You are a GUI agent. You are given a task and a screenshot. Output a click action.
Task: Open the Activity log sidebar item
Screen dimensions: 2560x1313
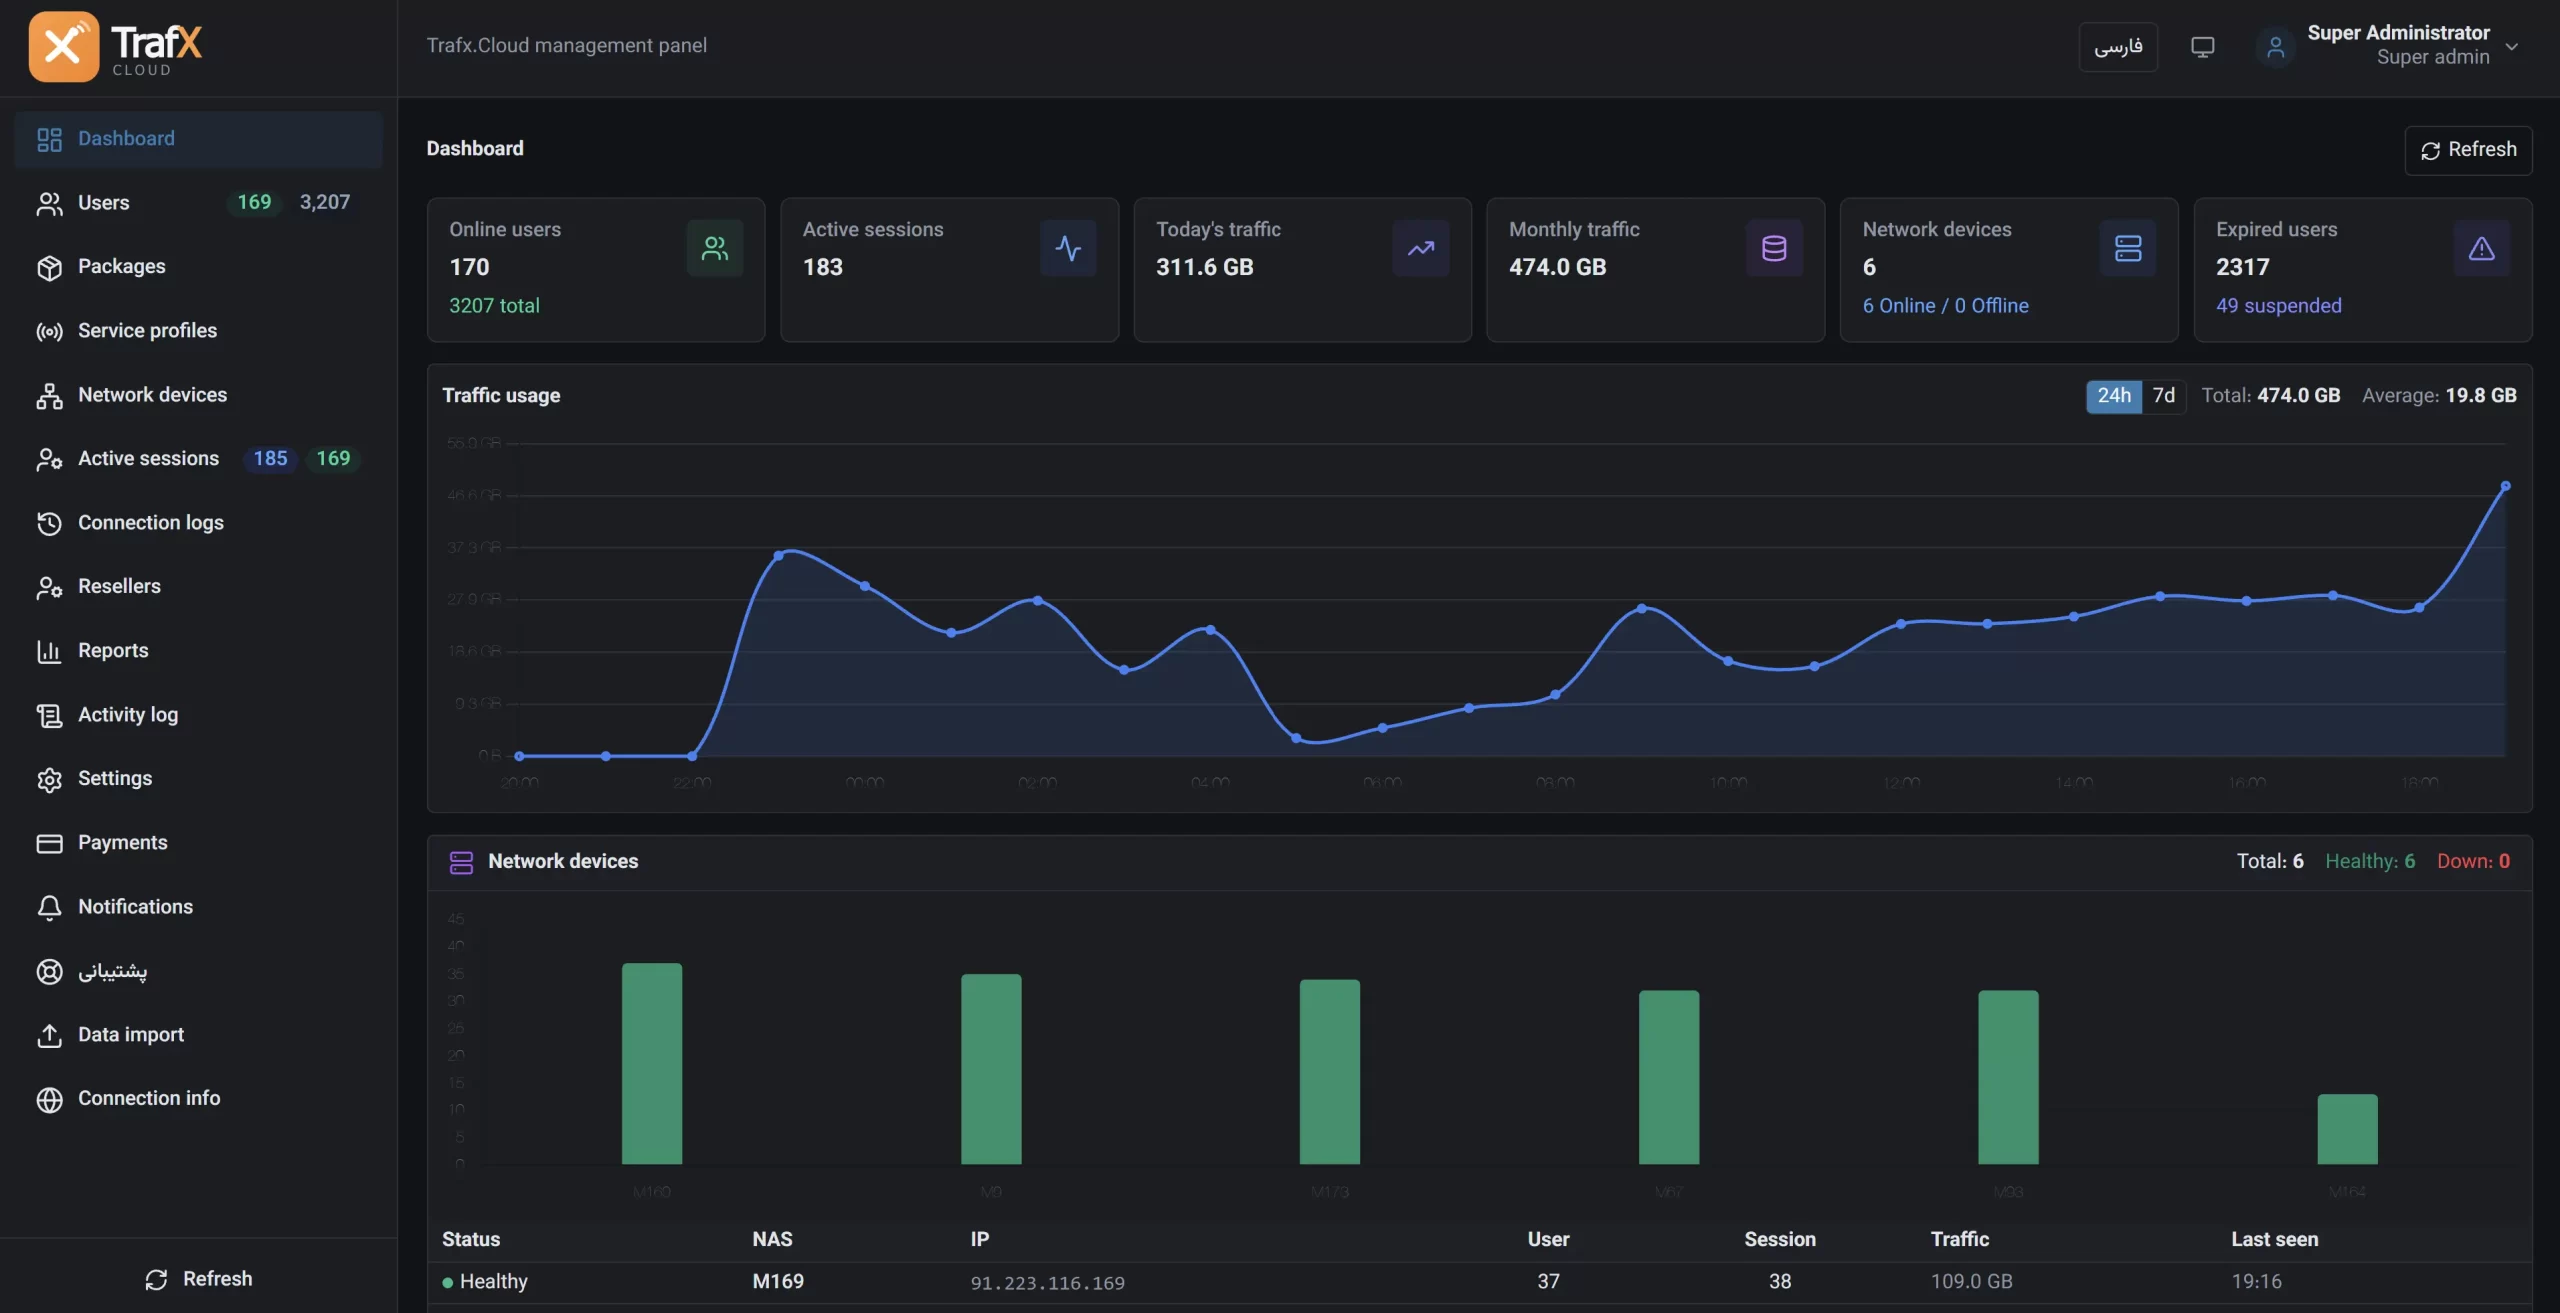click(x=198, y=715)
